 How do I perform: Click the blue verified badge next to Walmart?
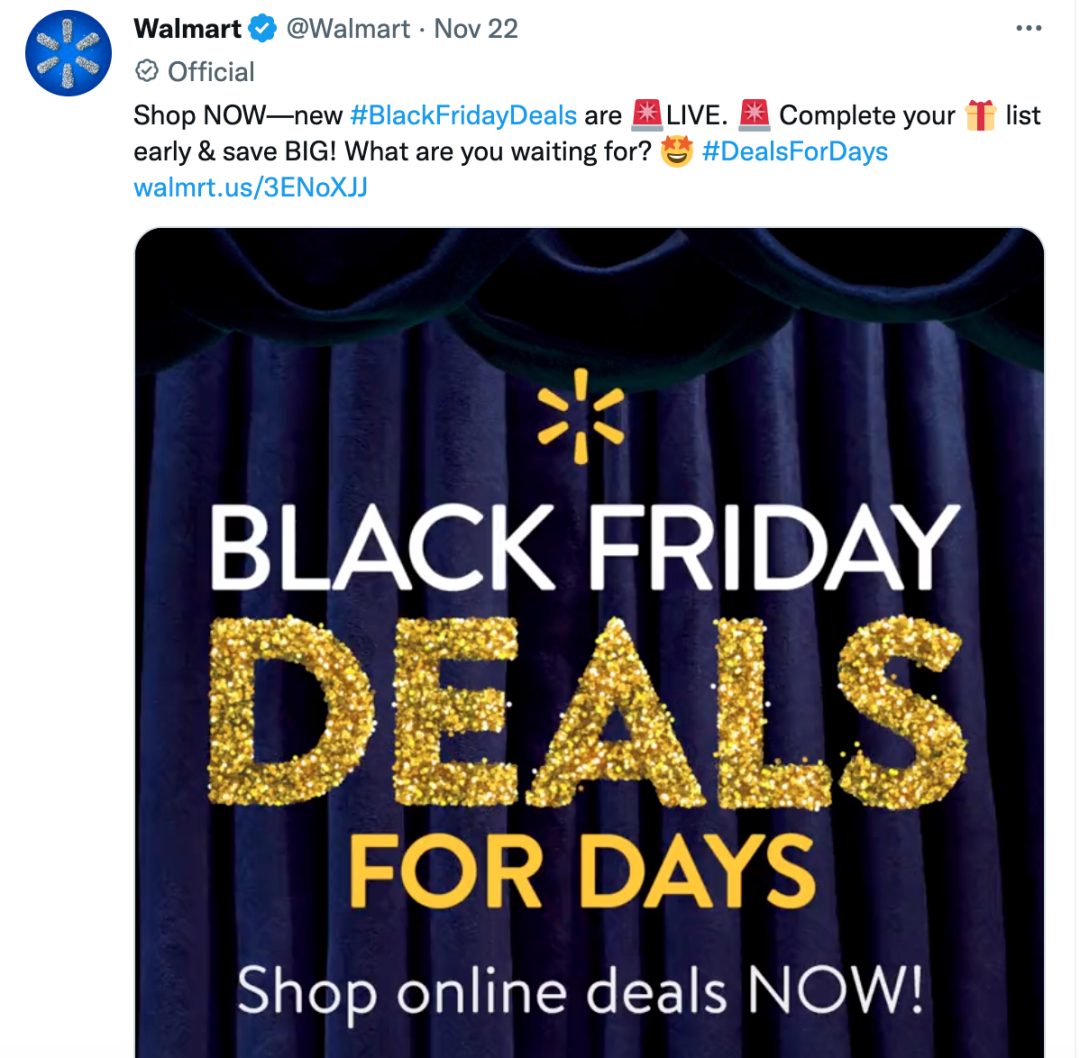(262, 29)
